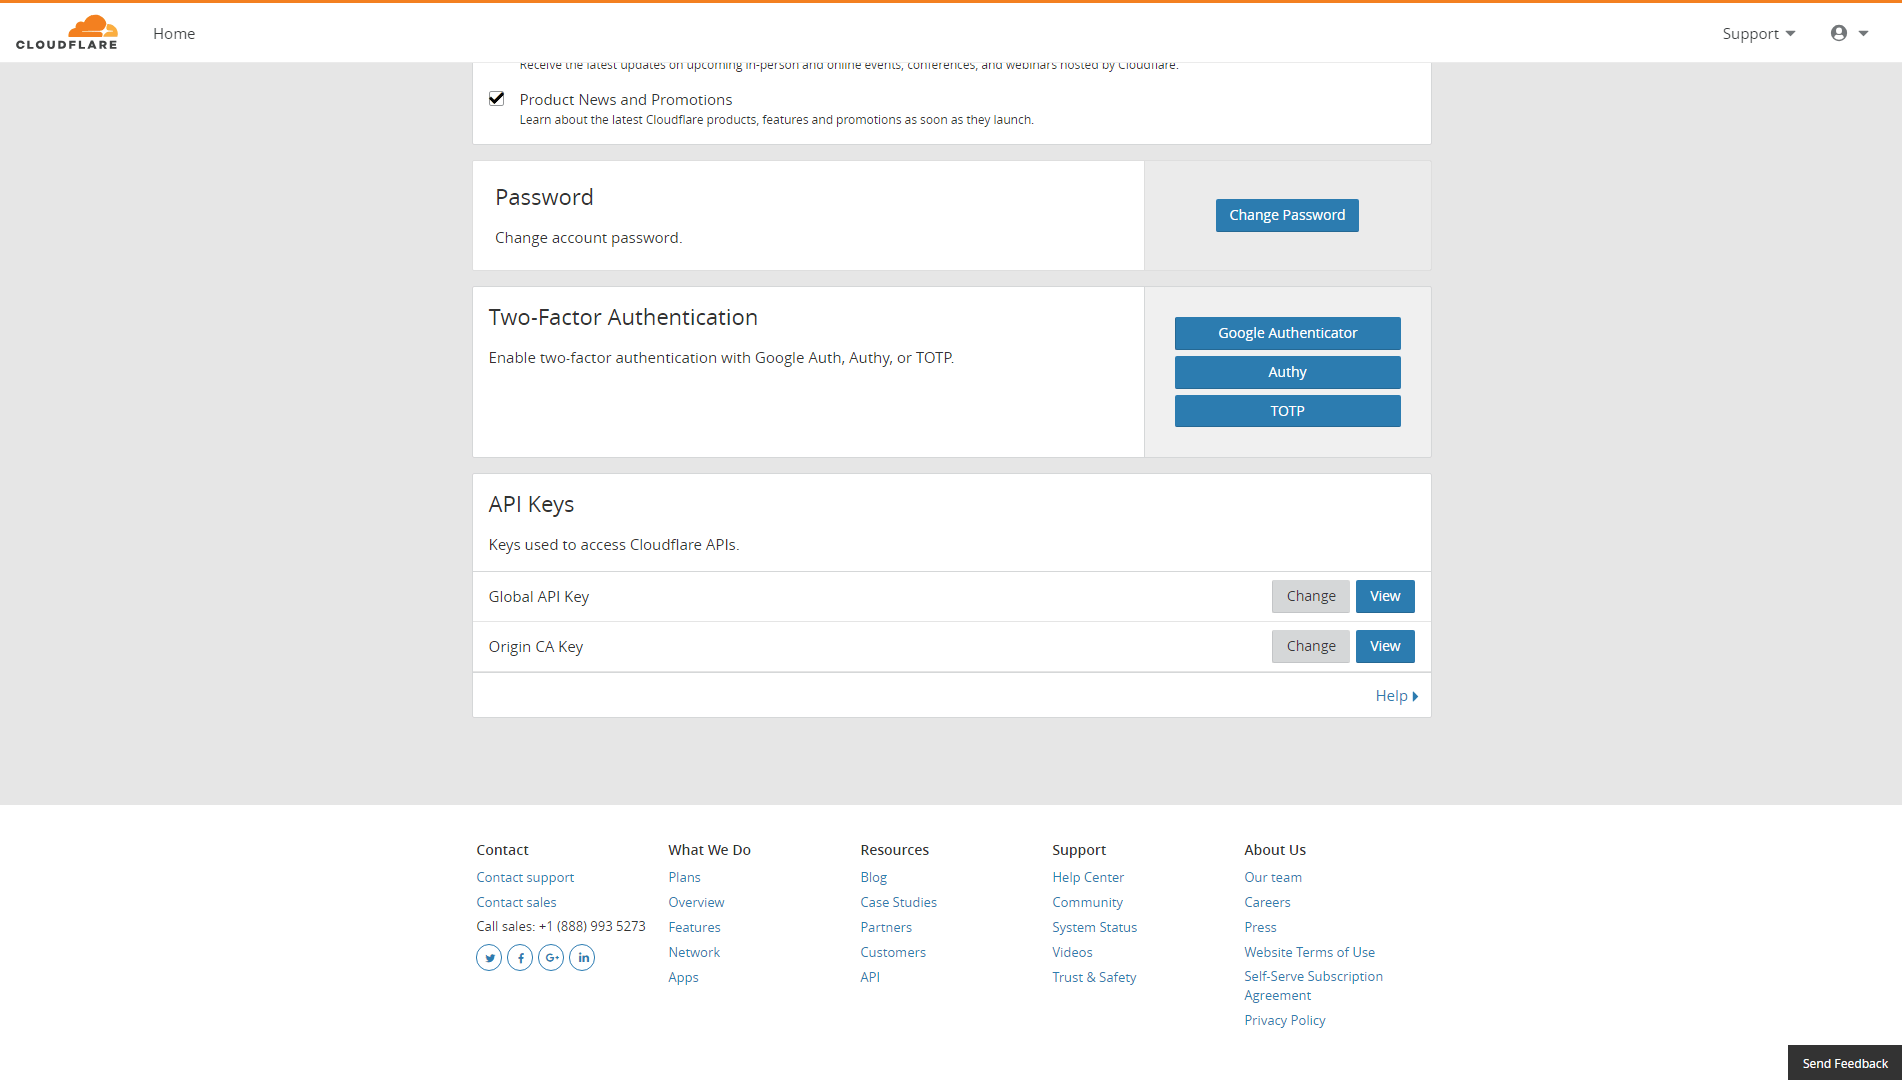Click the Change Password button
Viewport: 1902px width, 1080px height.
pos(1287,215)
